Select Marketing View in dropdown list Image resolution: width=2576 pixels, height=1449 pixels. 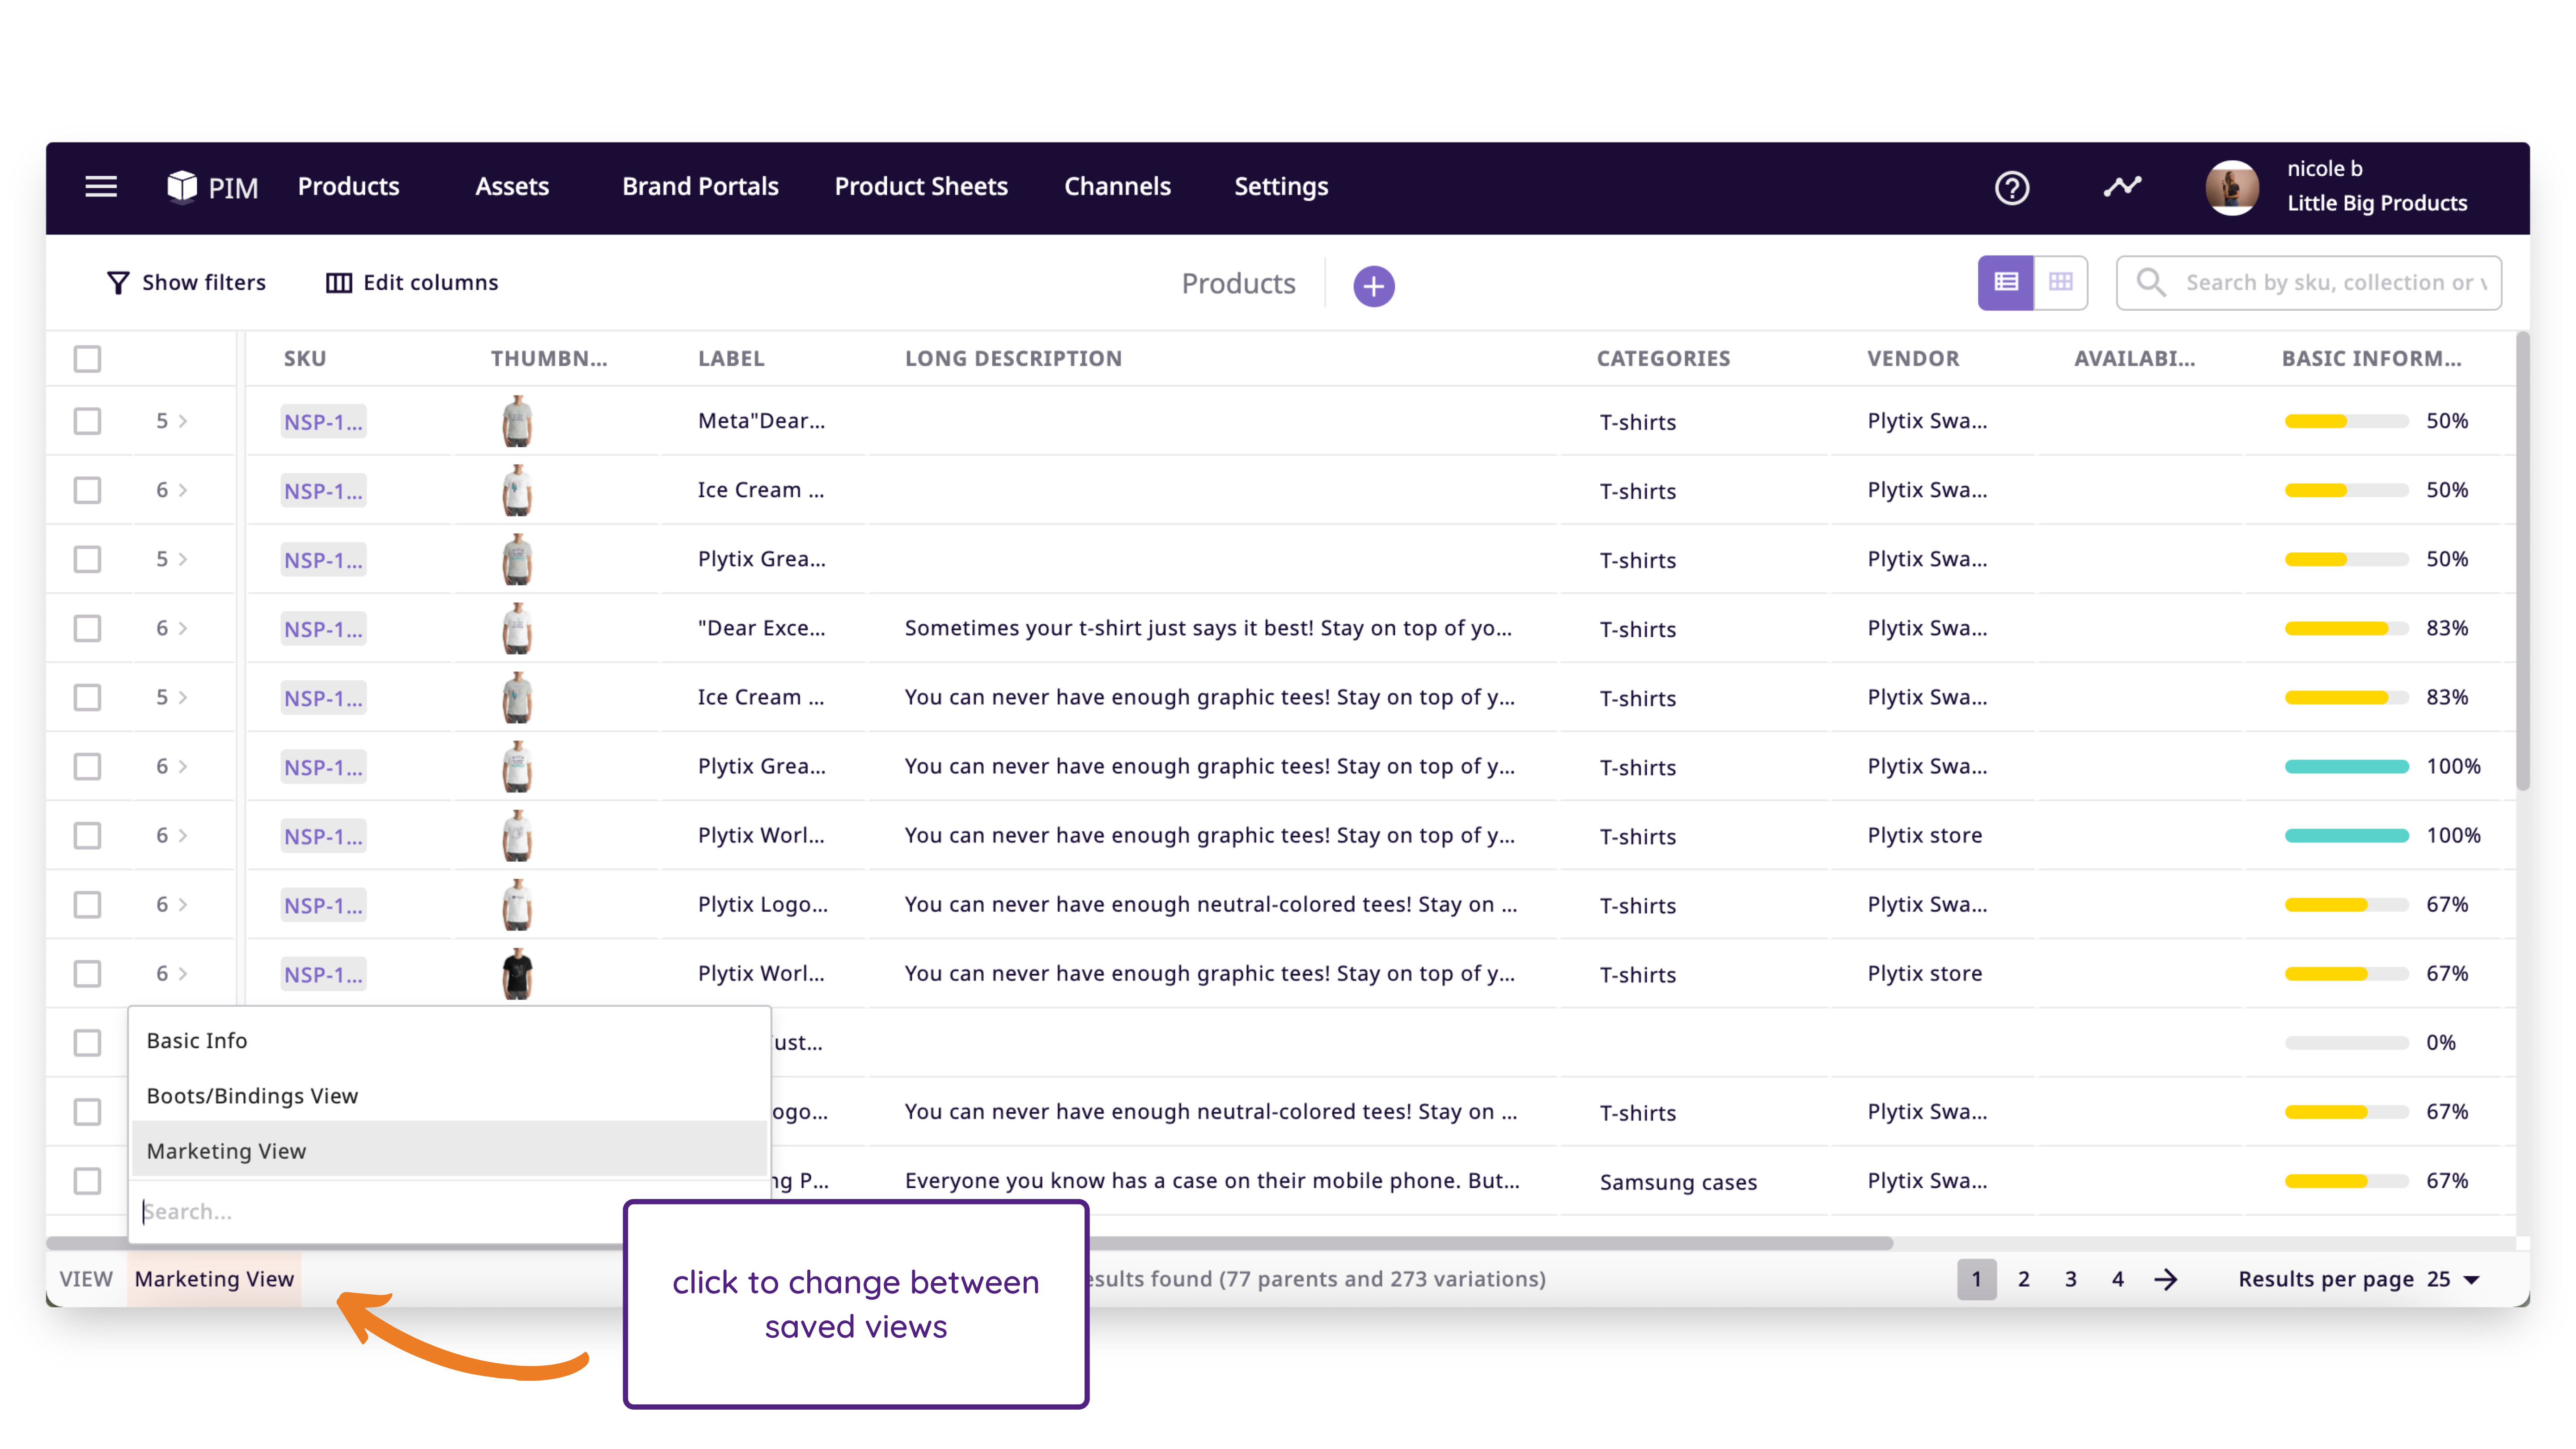pos(449,1150)
